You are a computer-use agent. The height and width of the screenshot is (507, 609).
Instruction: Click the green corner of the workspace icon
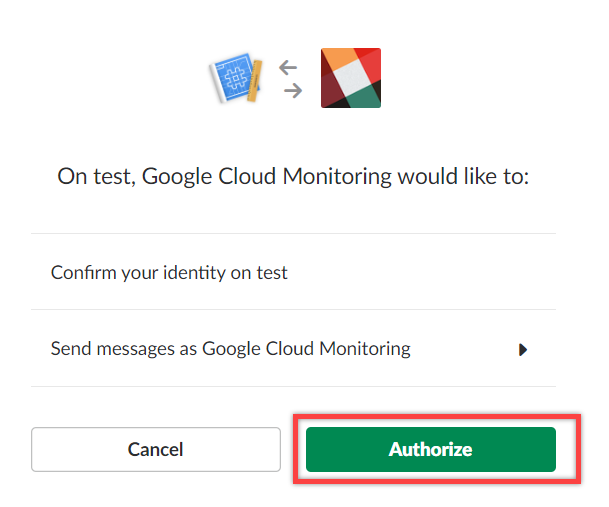coord(362,96)
